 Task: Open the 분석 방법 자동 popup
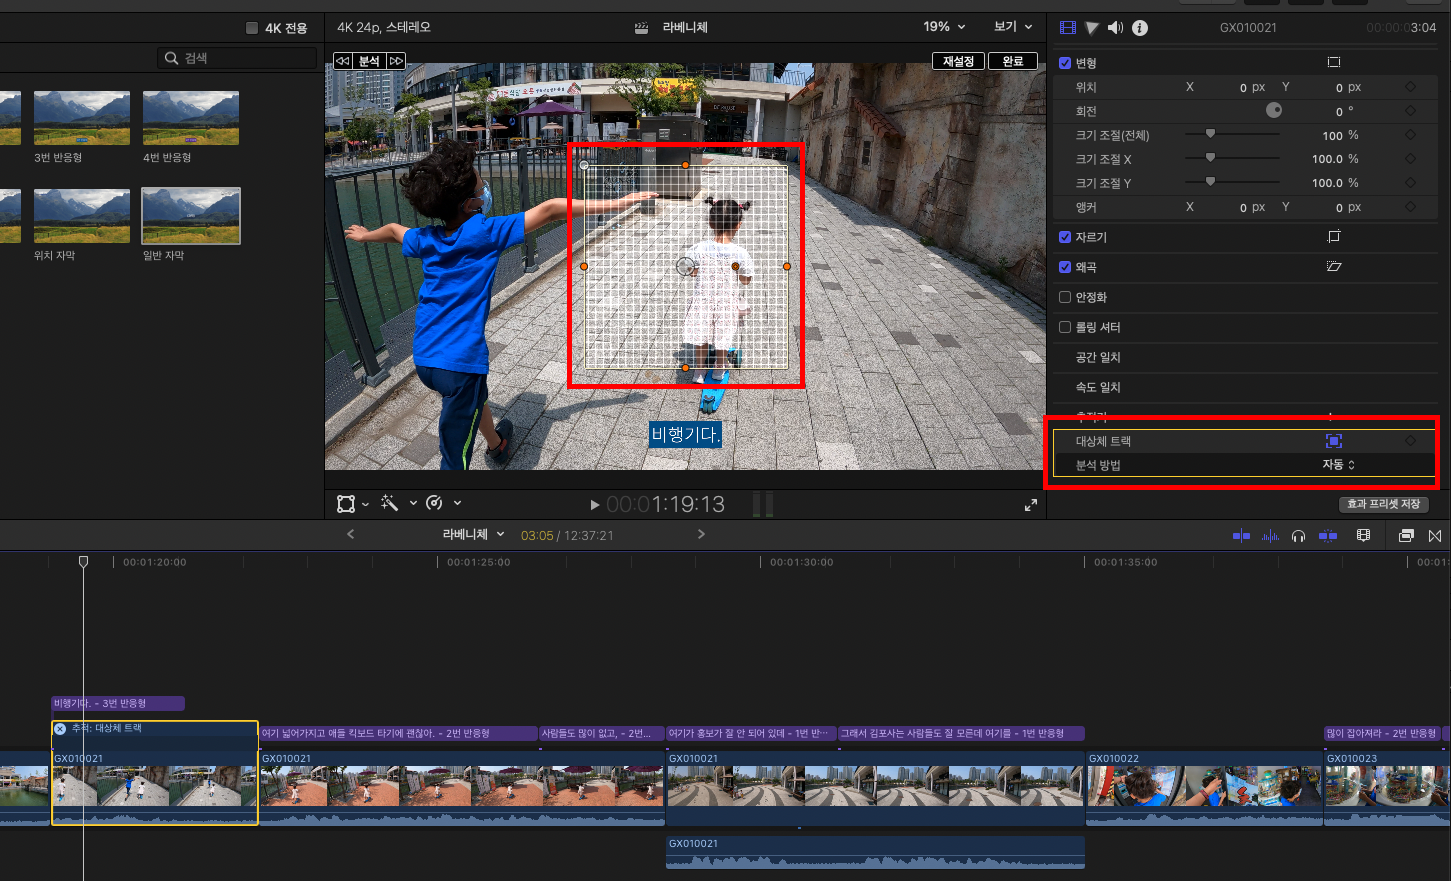1338,465
